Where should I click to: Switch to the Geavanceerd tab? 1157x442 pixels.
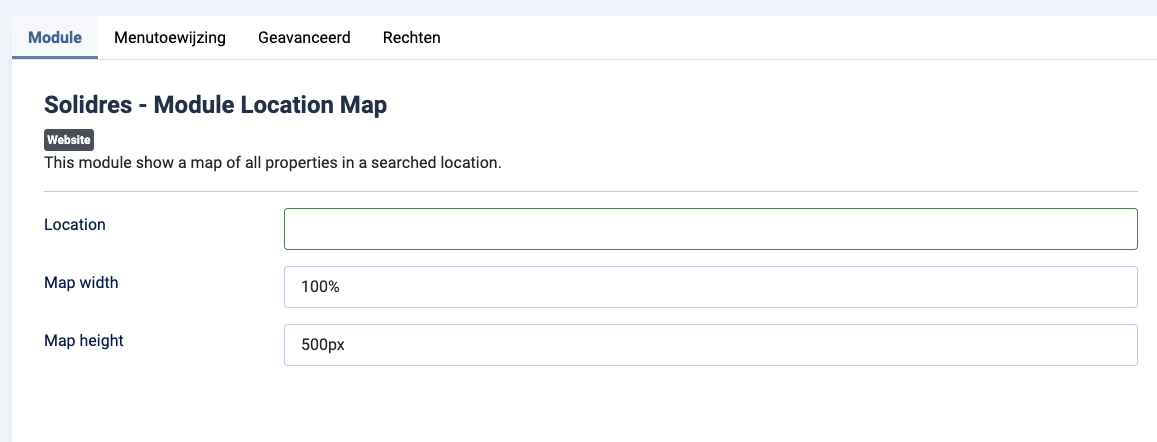point(304,38)
